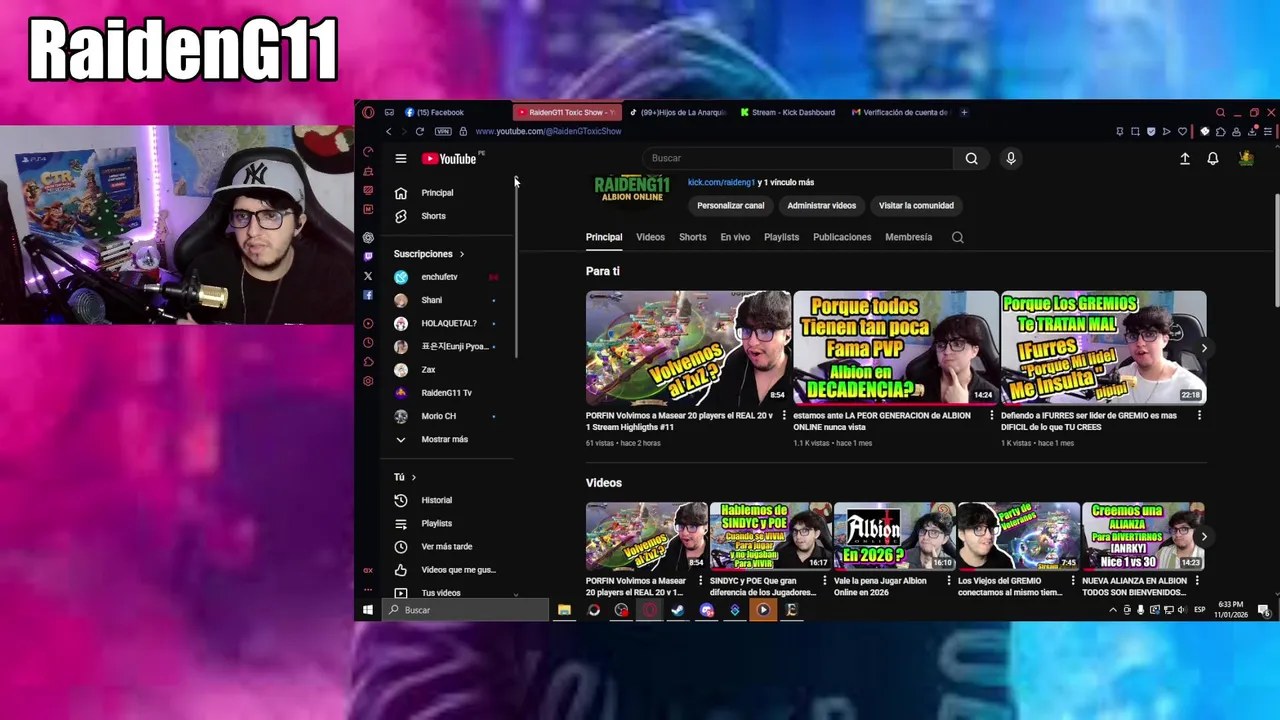Viewport: 1280px width, 720px height.
Task: Open Opera menu logo button
Action: (x=368, y=112)
